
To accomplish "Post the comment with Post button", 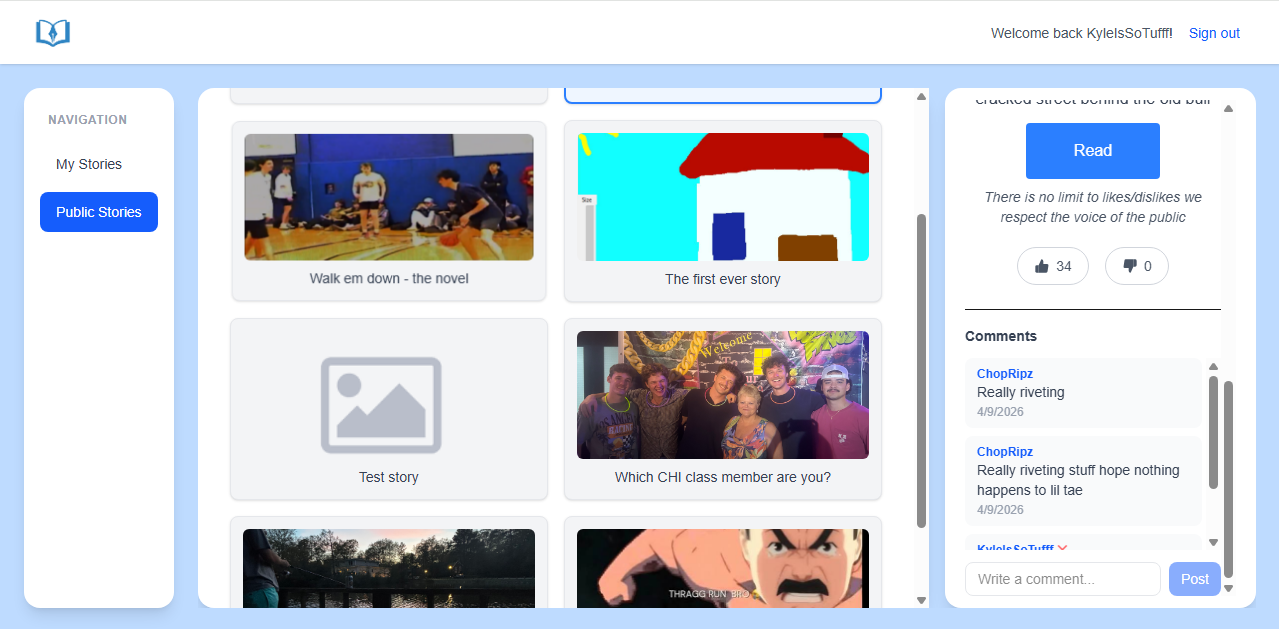I will 1195,579.
